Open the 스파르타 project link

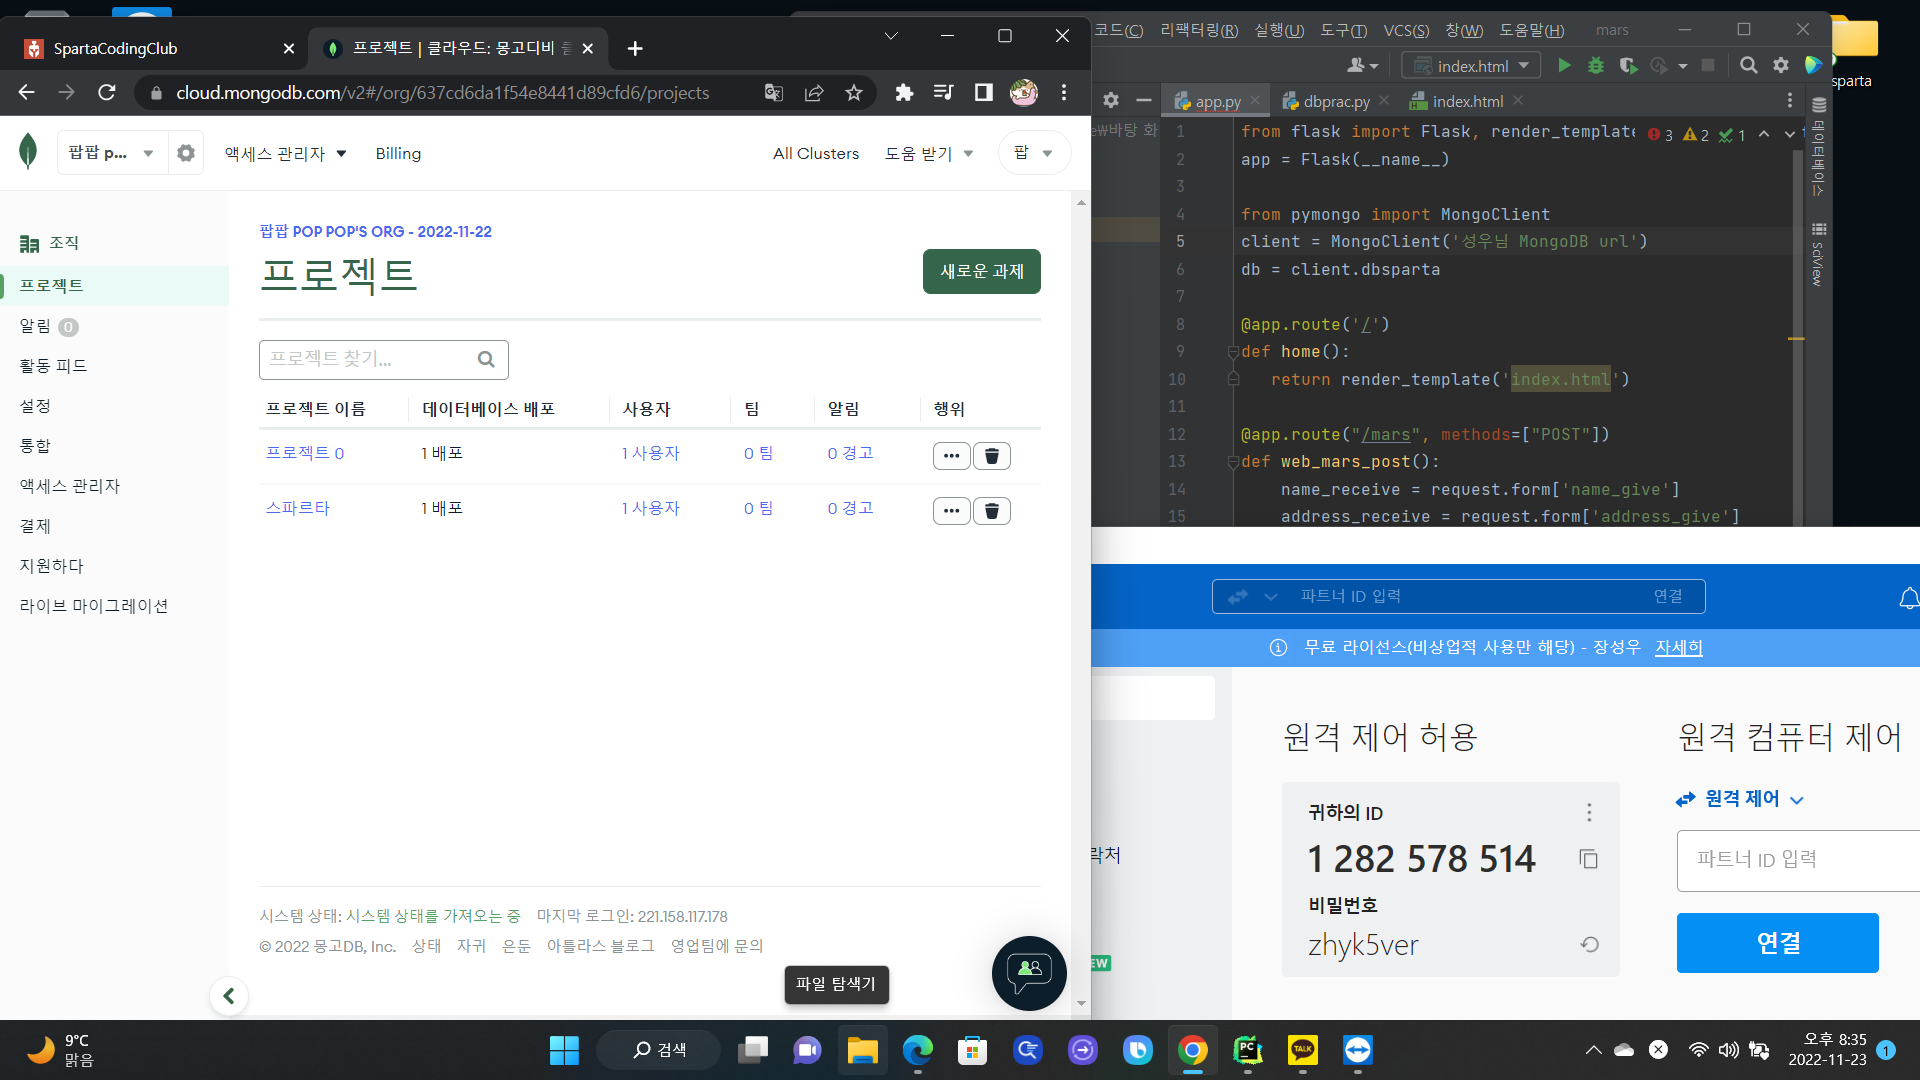click(x=298, y=508)
